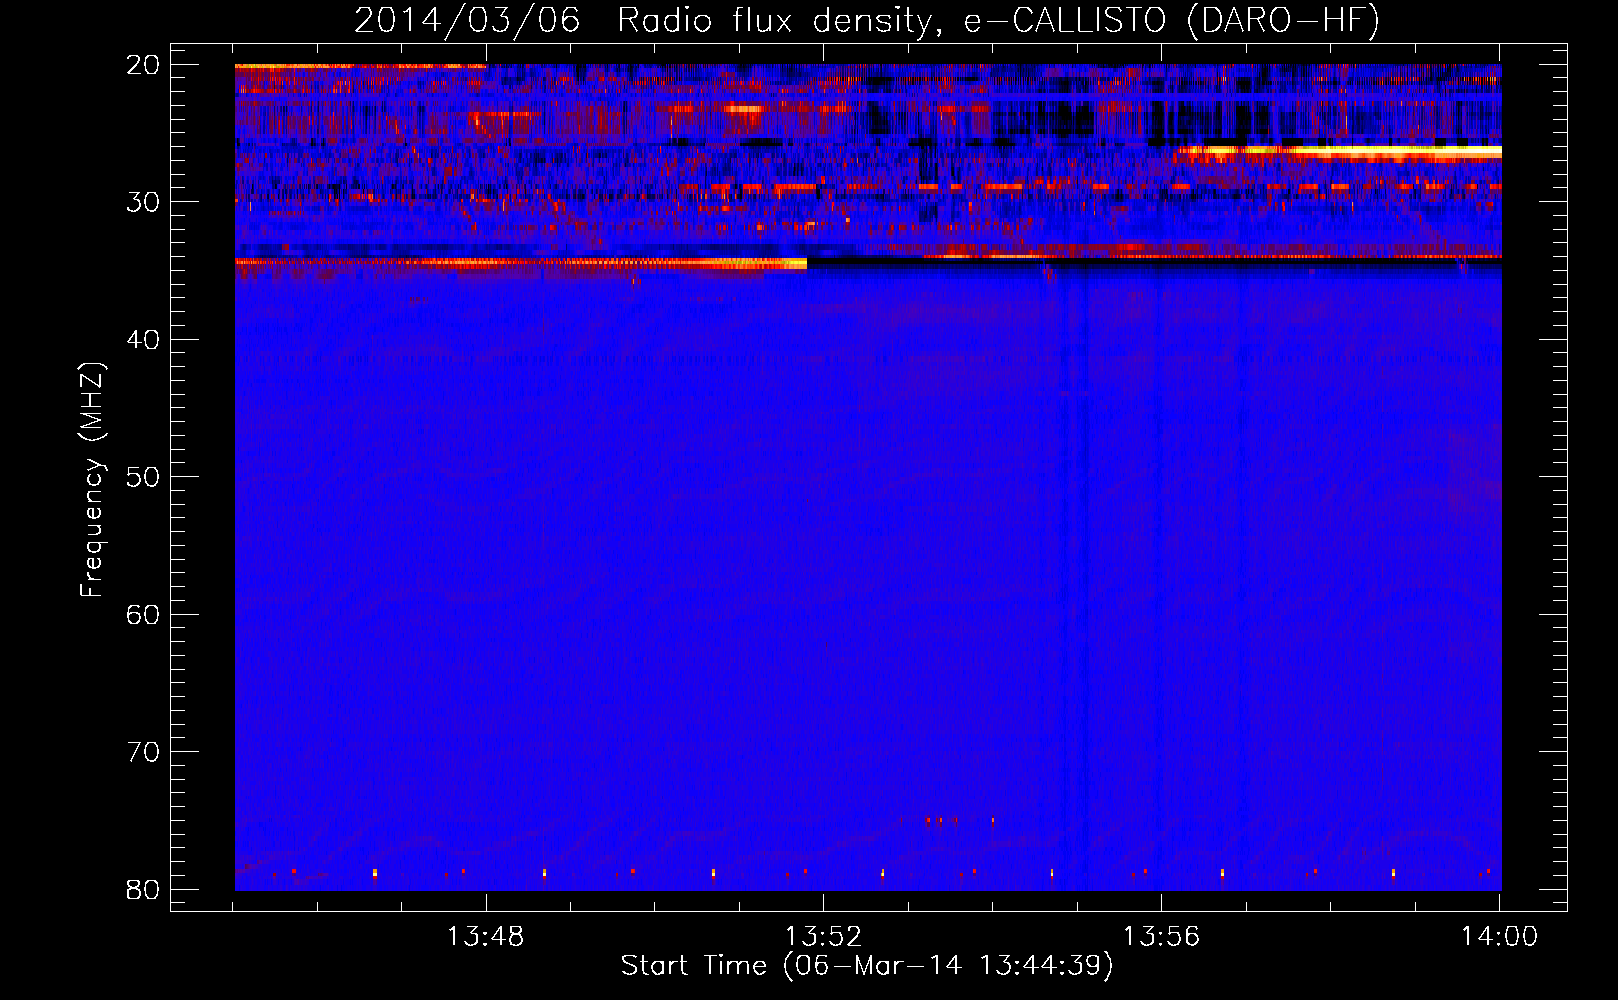Screen dimensions: 1618x1000
Task: Click the 14:00 time tick label
Action: pos(1499,937)
